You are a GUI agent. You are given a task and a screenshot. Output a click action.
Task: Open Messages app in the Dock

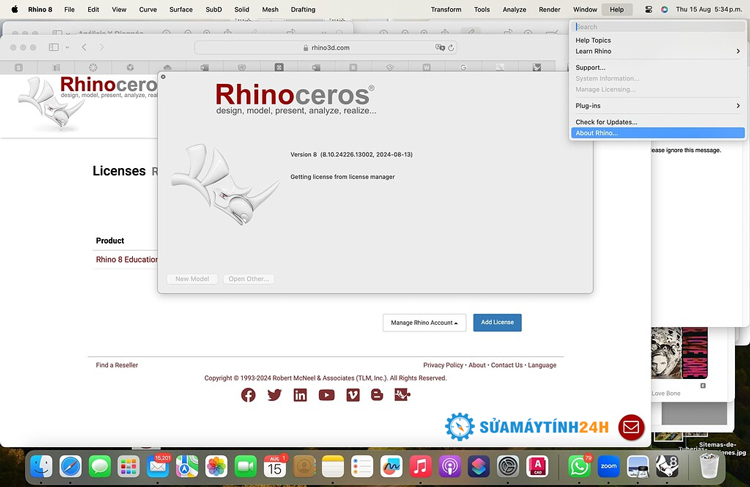tap(100, 466)
